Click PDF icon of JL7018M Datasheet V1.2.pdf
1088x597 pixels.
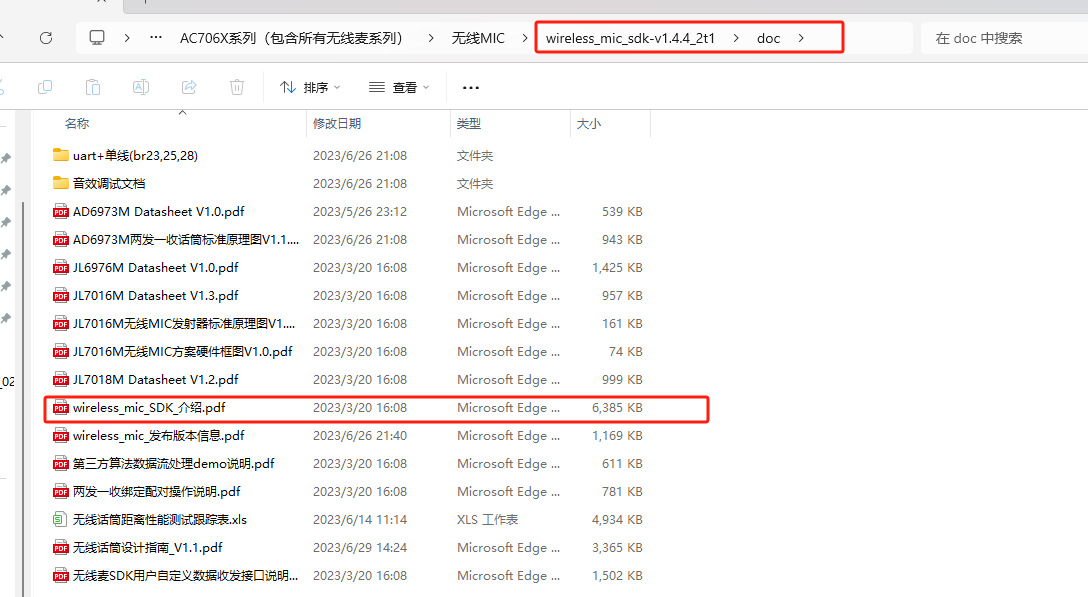tap(61, 380)
